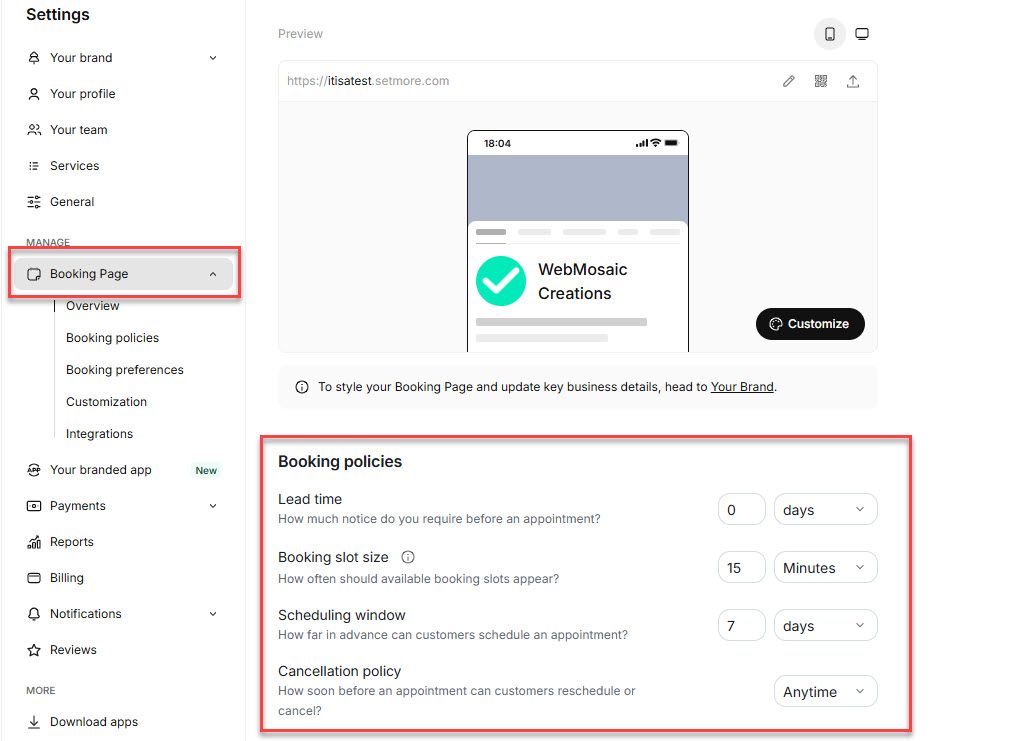
Task: Open the Customization section under Booking Page
Action: (x=105, y=401)
